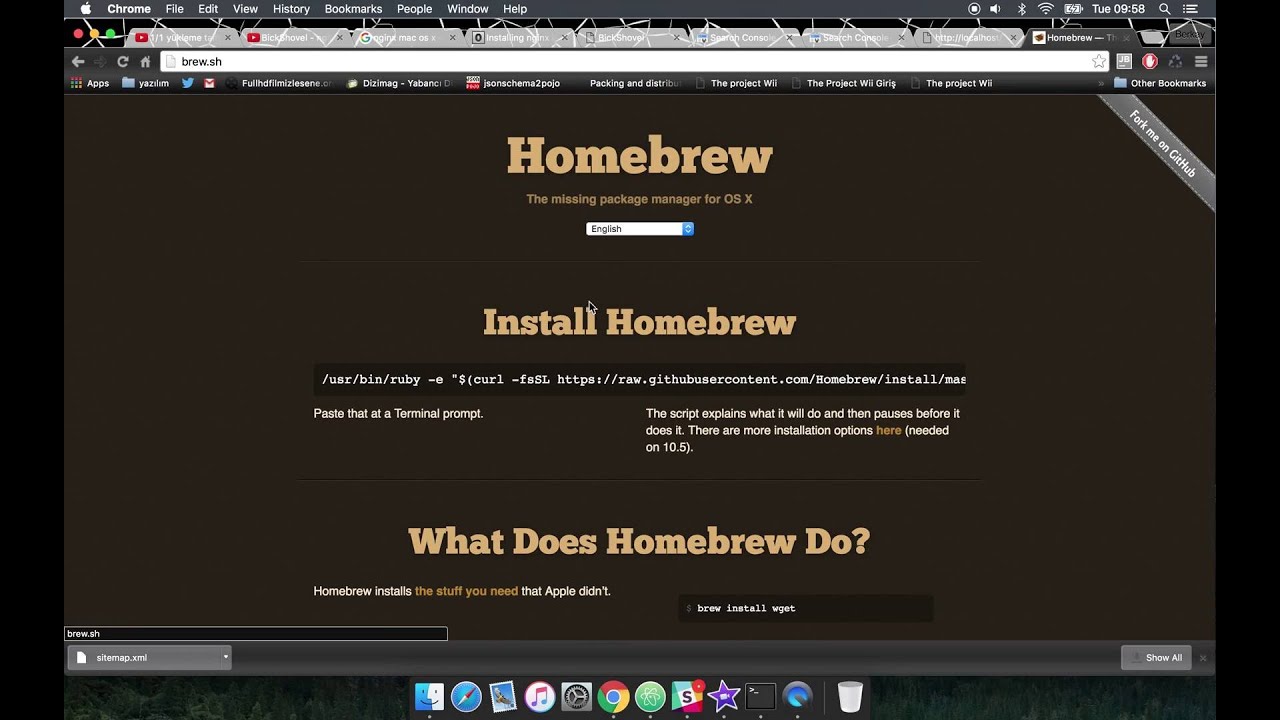
Task: Click the Bluetooth icon in menu bar
Action: point(1022,9)
